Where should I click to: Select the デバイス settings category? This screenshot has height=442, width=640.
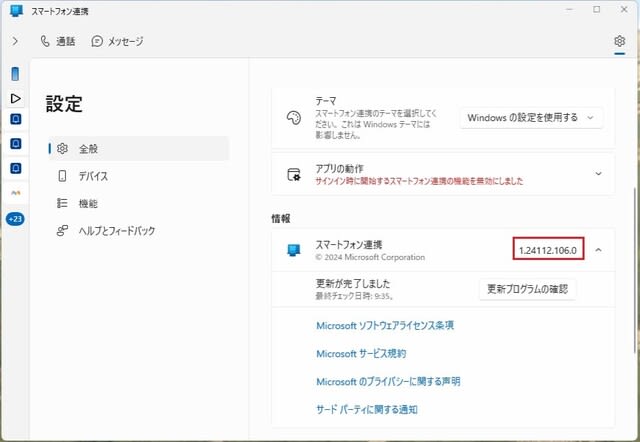[139, 176]
